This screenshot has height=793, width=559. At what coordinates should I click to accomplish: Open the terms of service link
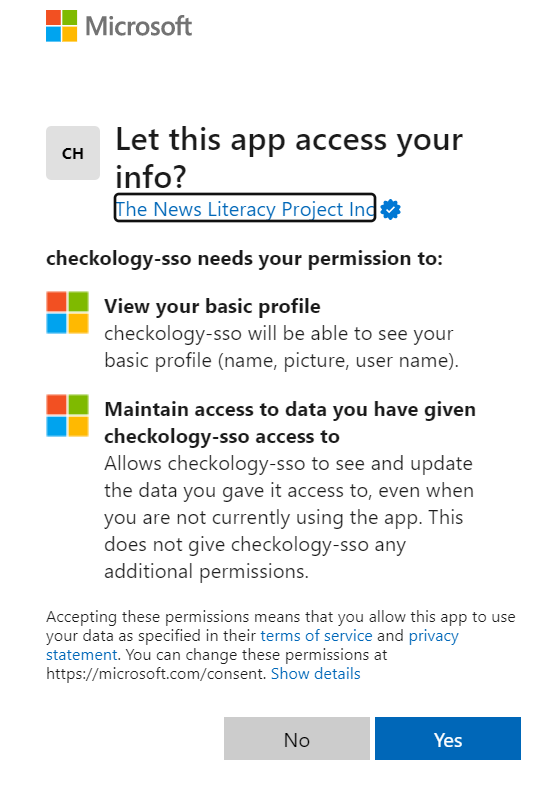(316, 636)
